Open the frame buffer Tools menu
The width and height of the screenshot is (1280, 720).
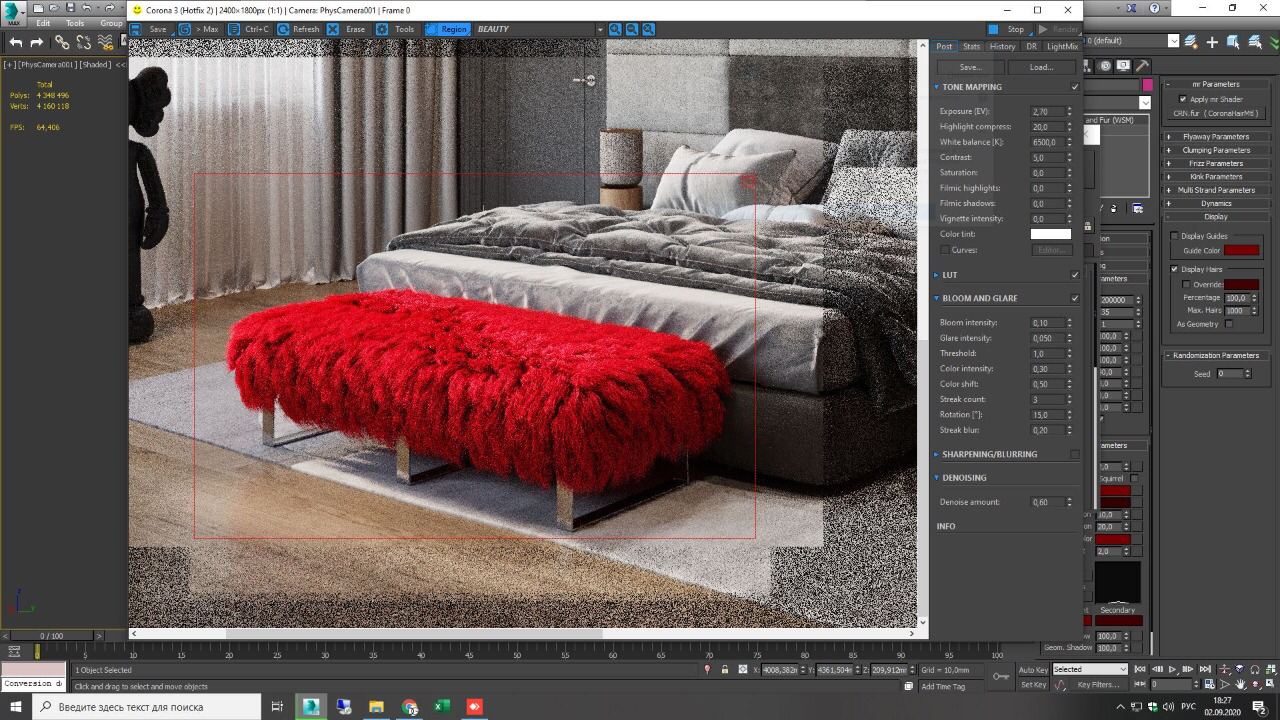395,29
